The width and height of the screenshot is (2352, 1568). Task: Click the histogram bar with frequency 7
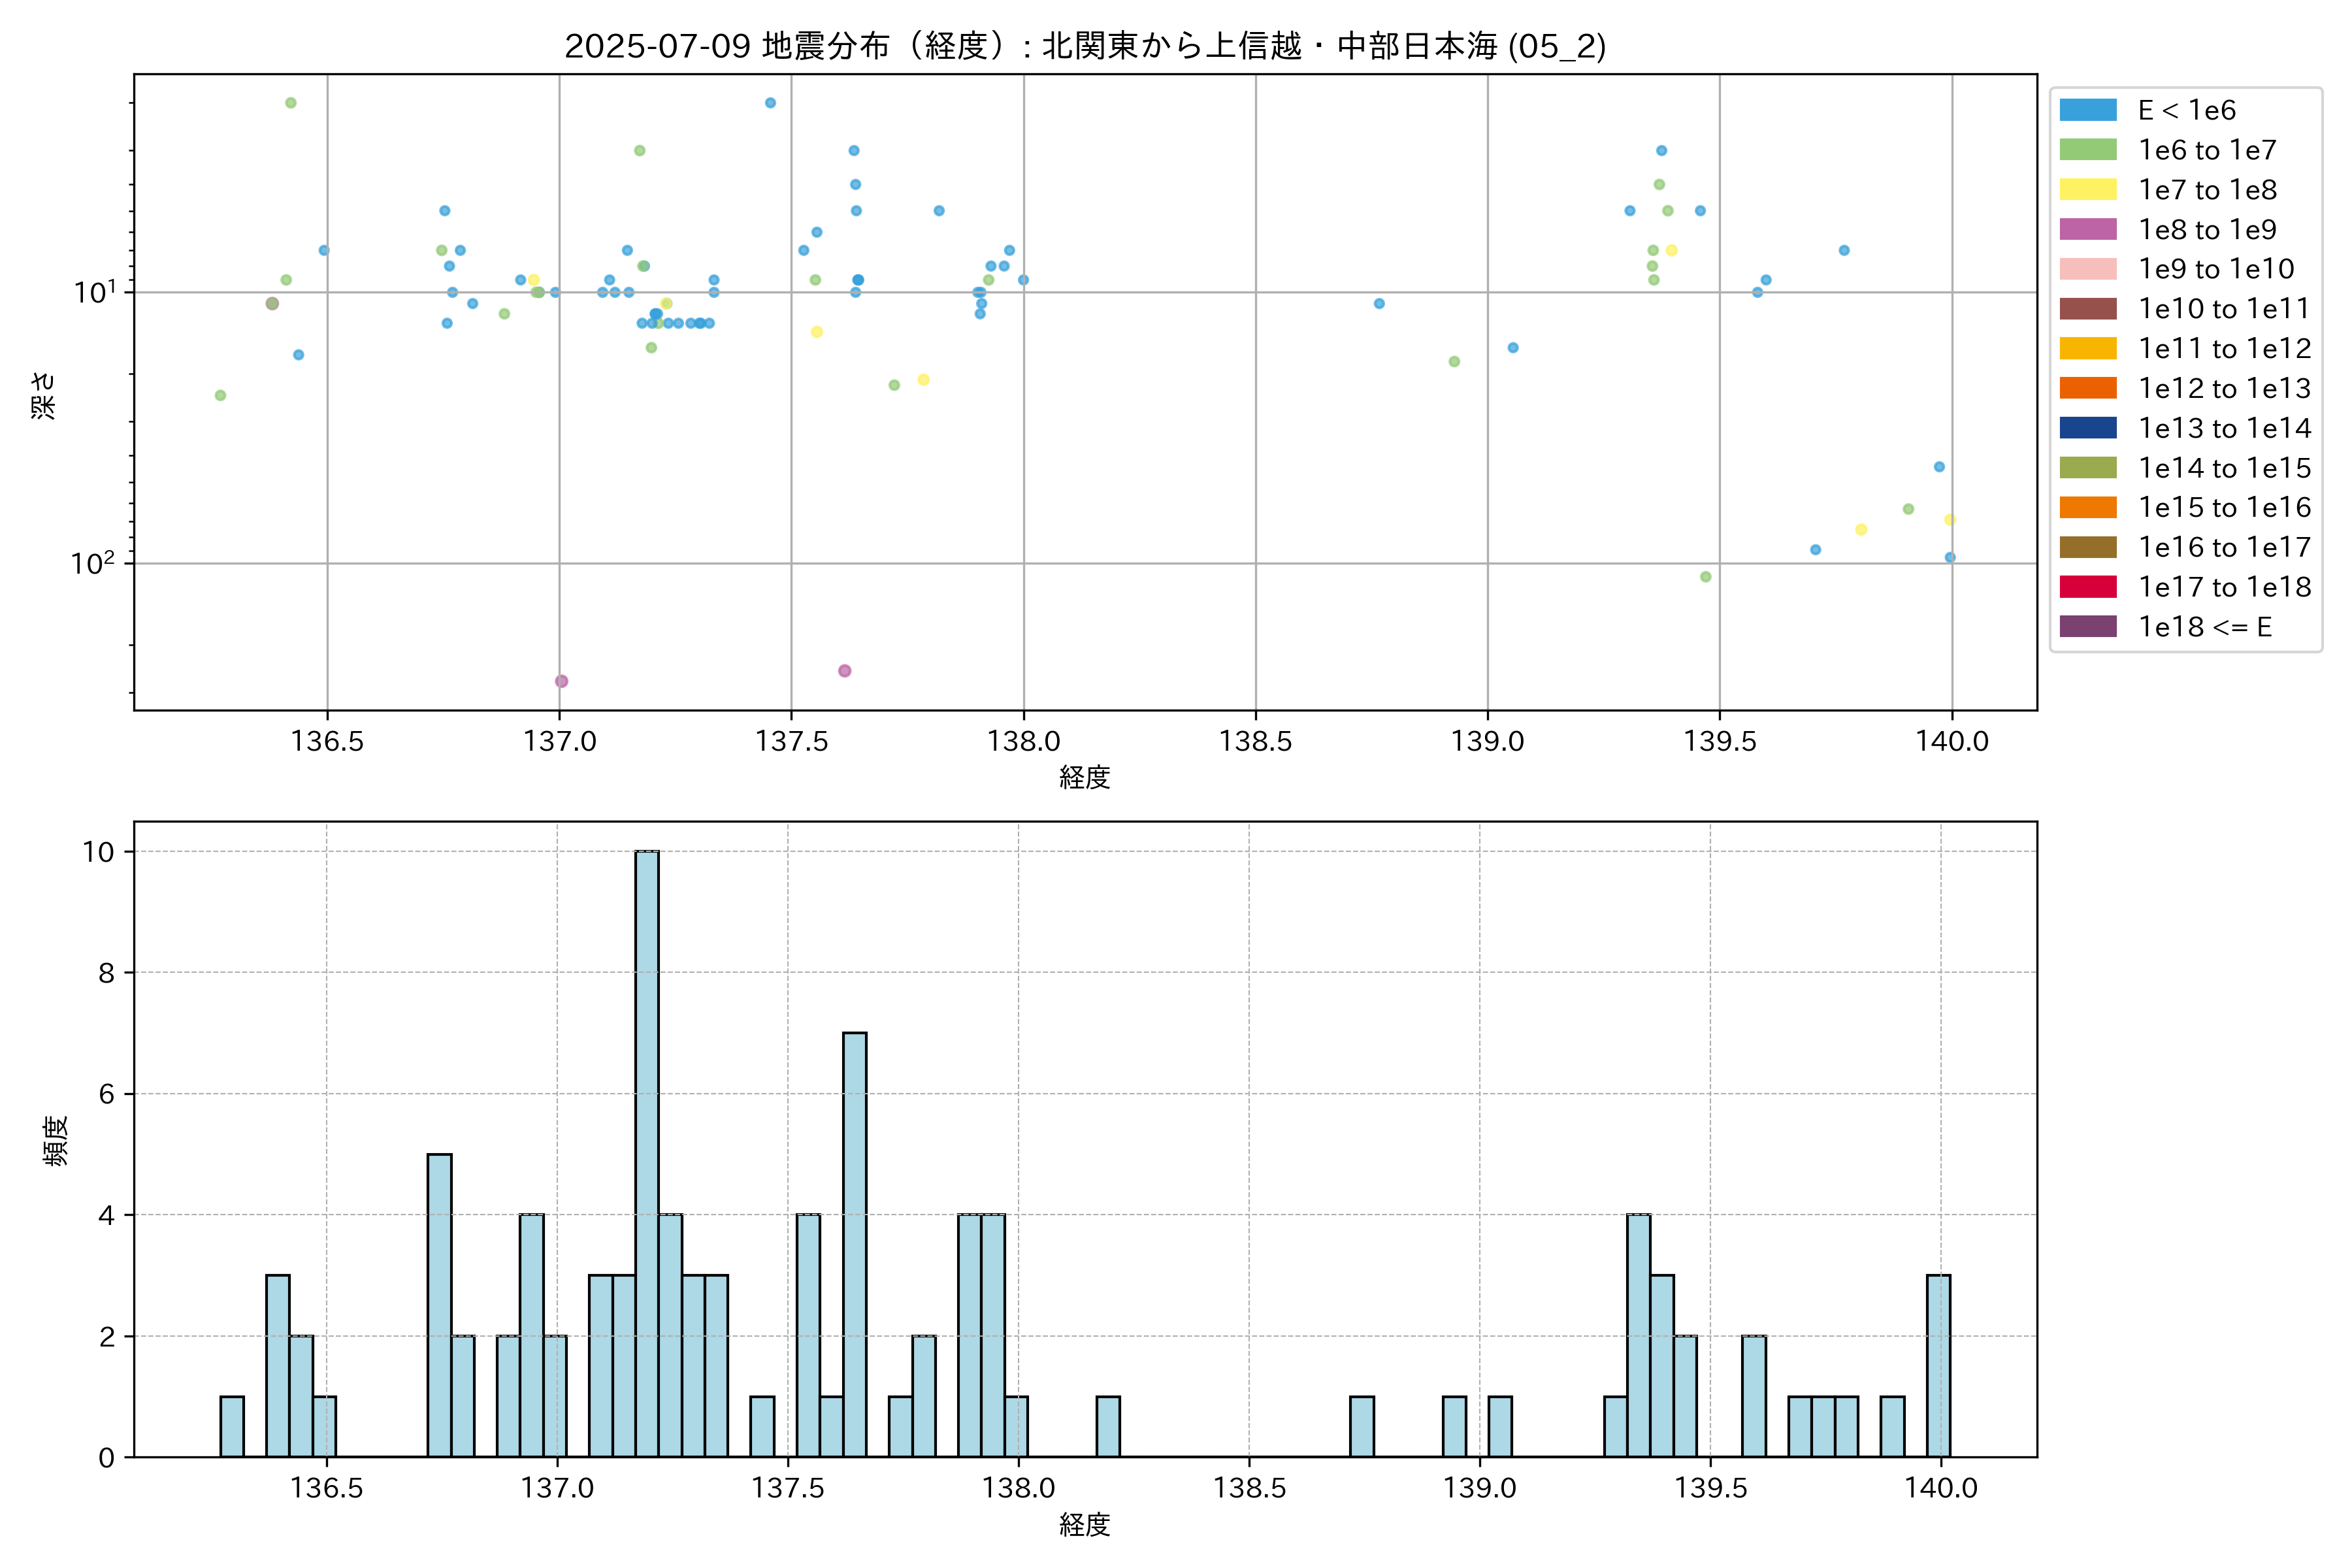[854, 1244]
